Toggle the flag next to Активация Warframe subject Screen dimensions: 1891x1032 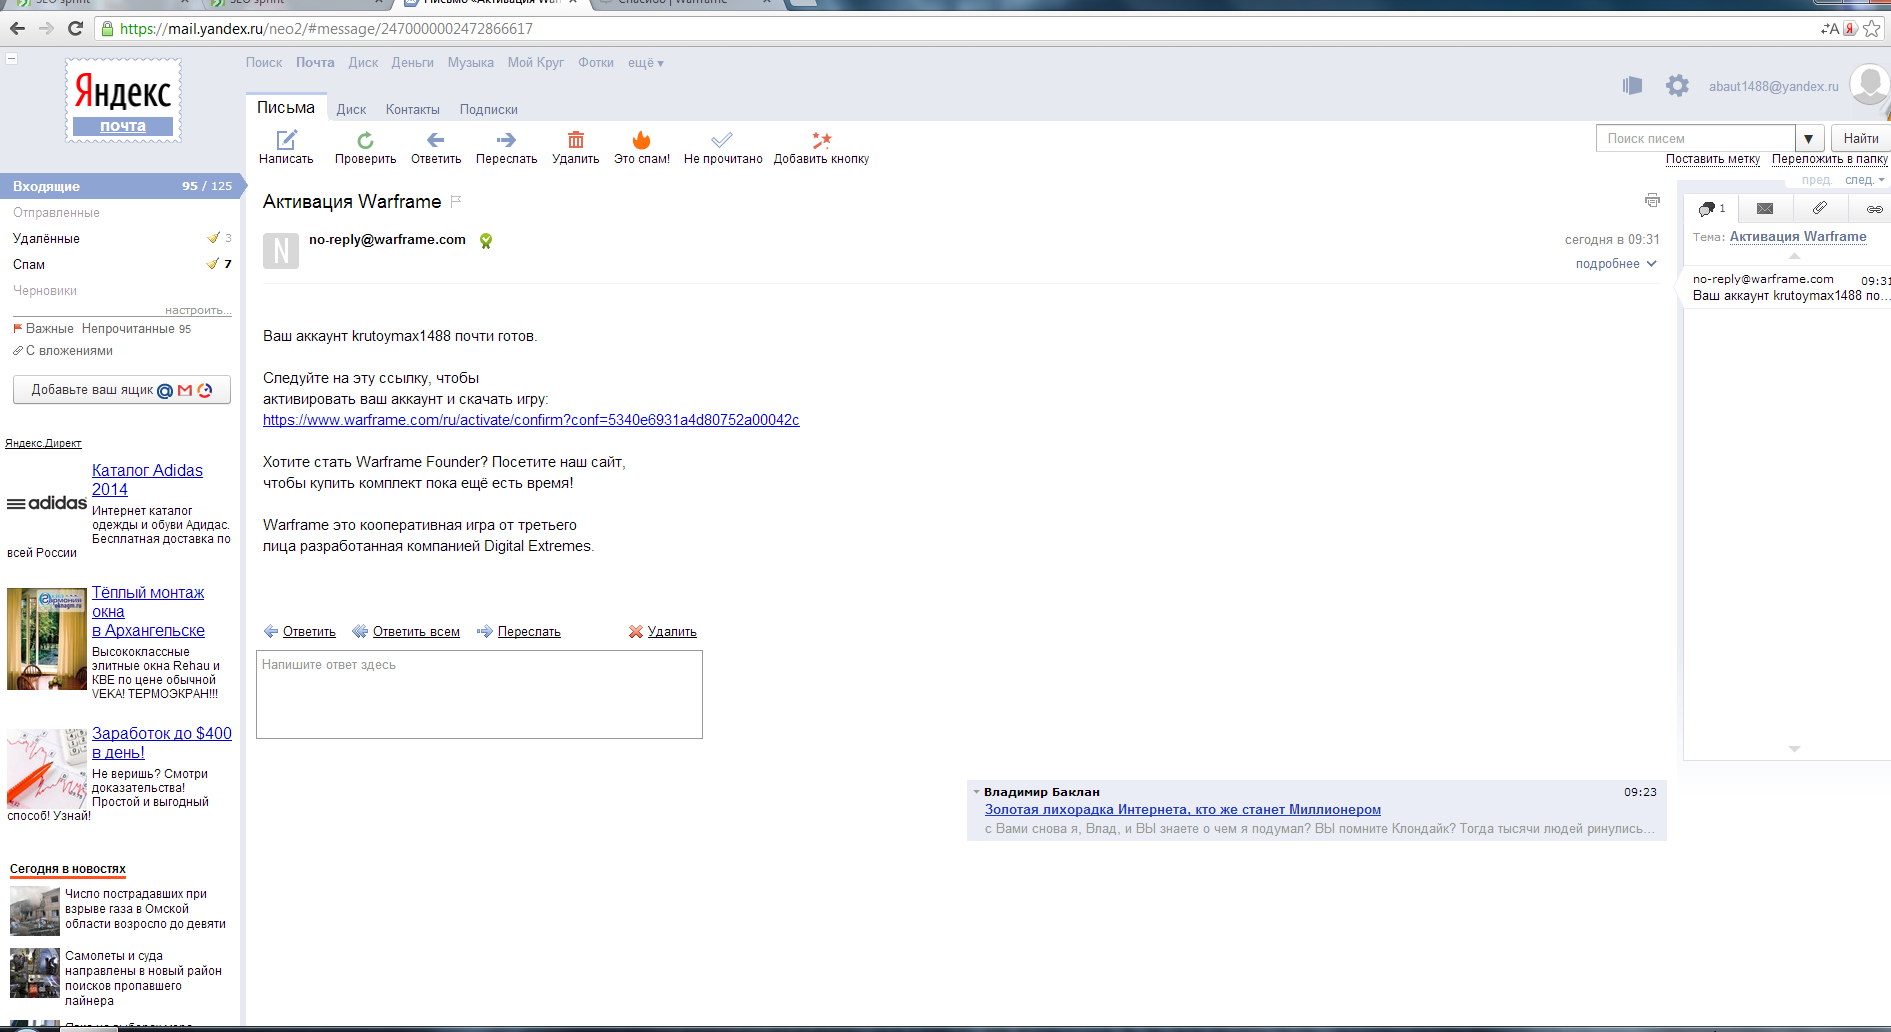[x=456, y=201]
